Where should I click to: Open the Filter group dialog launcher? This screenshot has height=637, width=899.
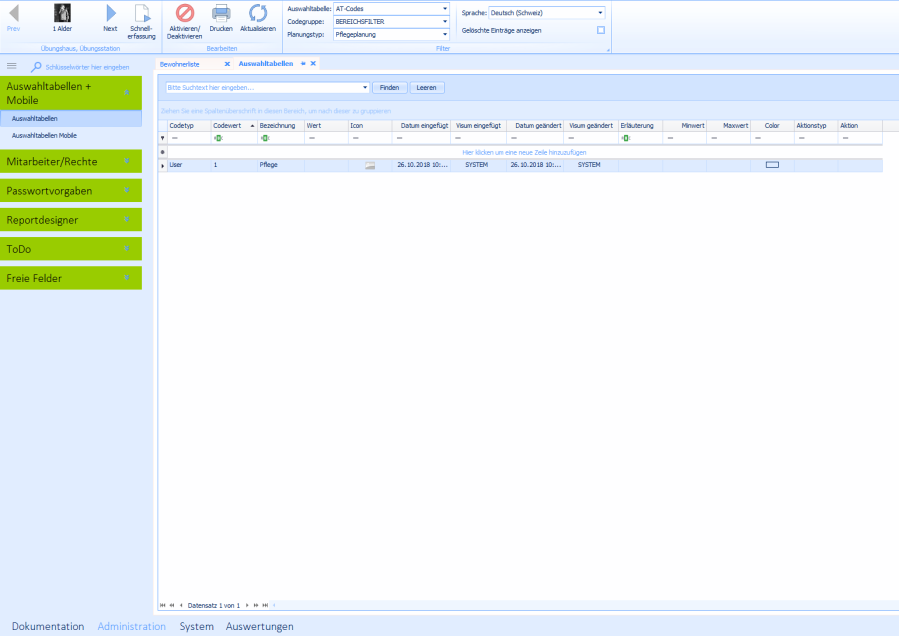pos(608,50)
